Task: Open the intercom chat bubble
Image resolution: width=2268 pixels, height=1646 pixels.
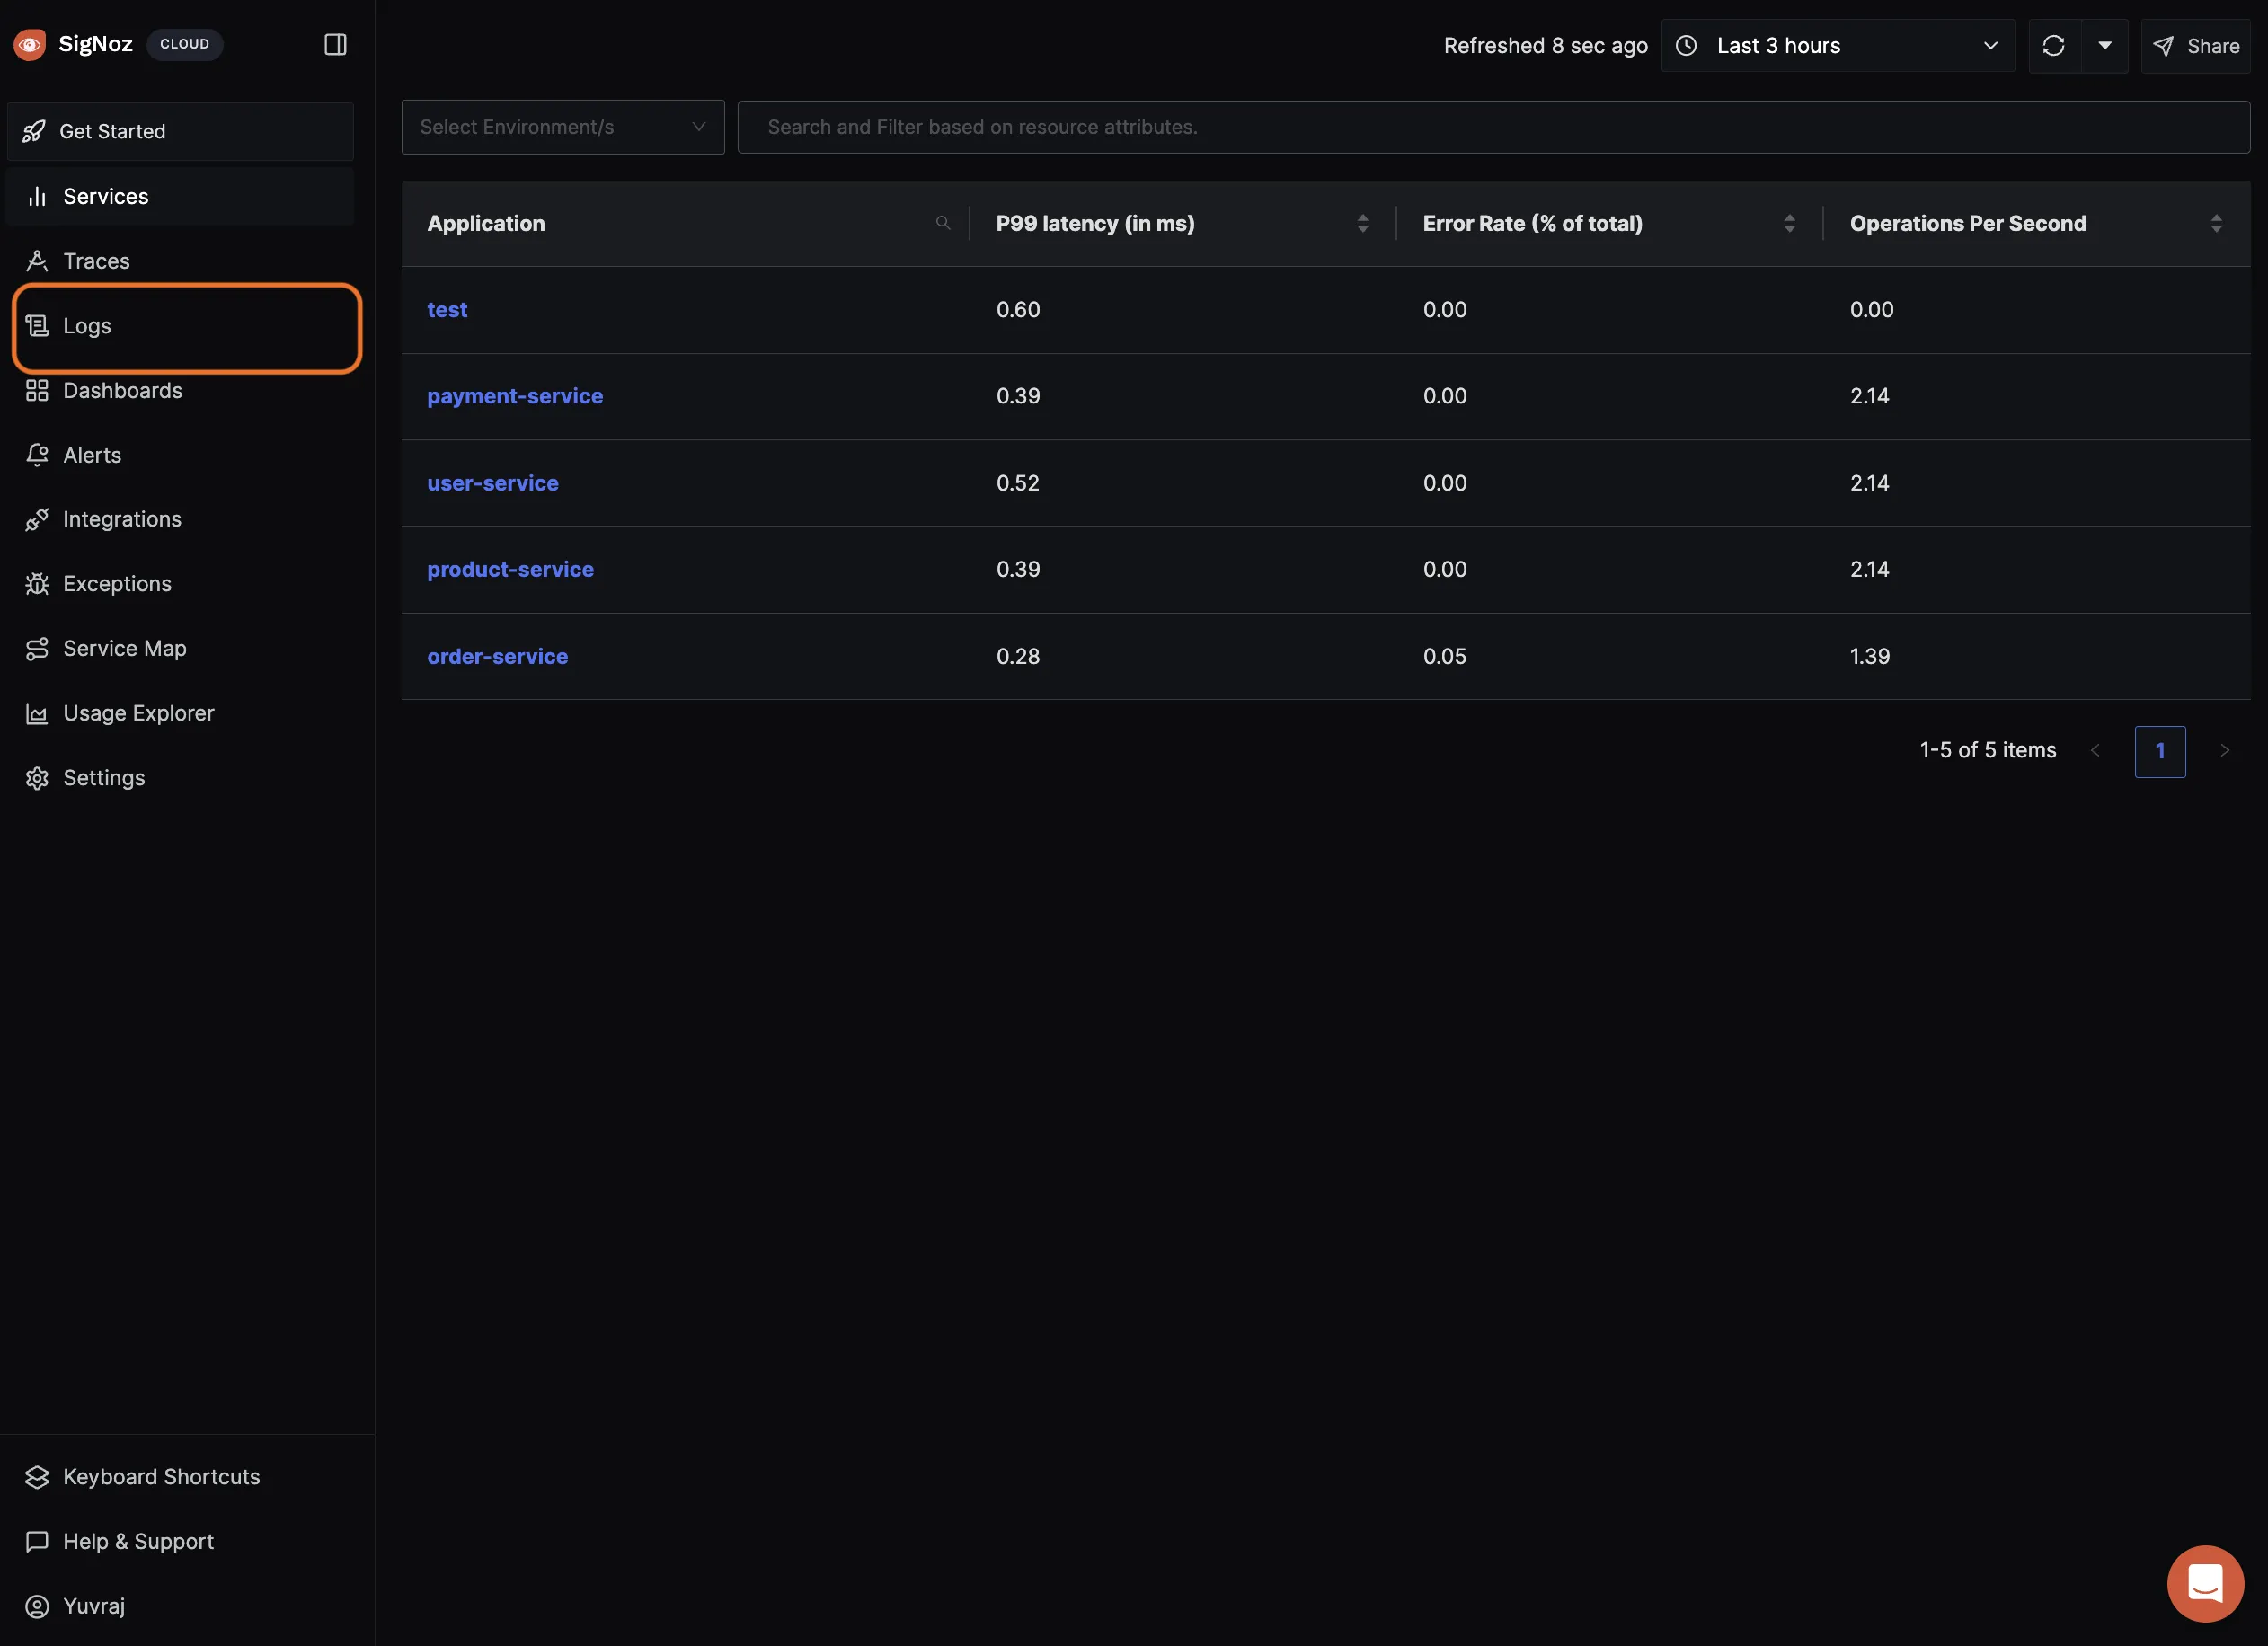Action: [2204, 1583]
